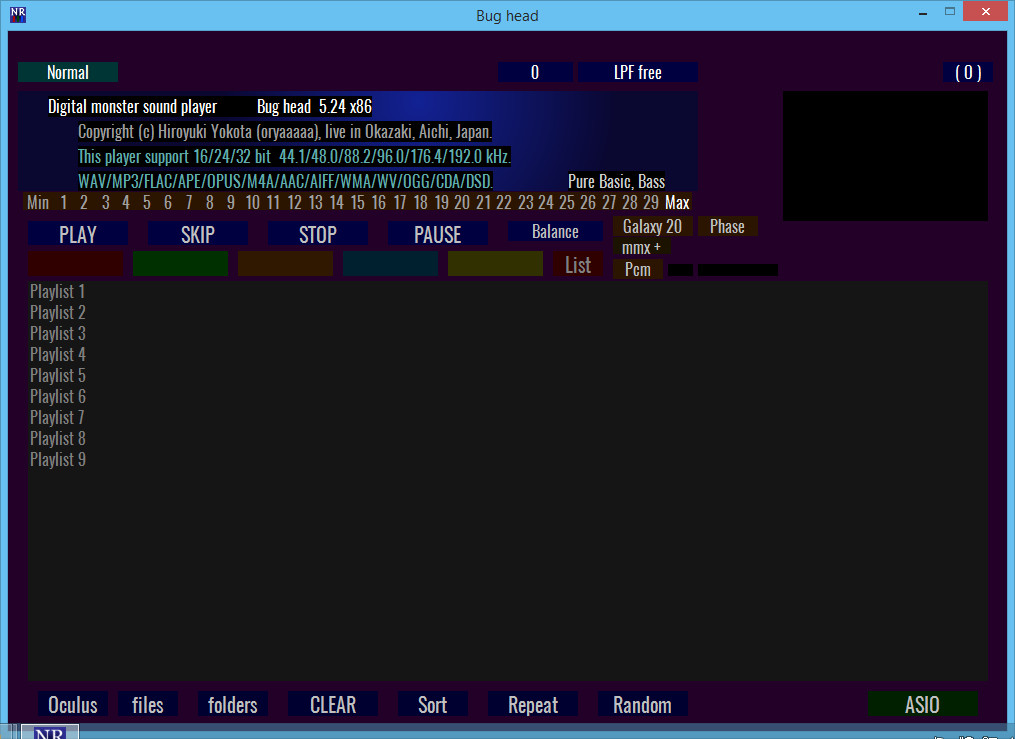Minimize the Bug head window
The width and height of the screenshot is (1015, 739).
pyautogui.click(x=923, y=12)
